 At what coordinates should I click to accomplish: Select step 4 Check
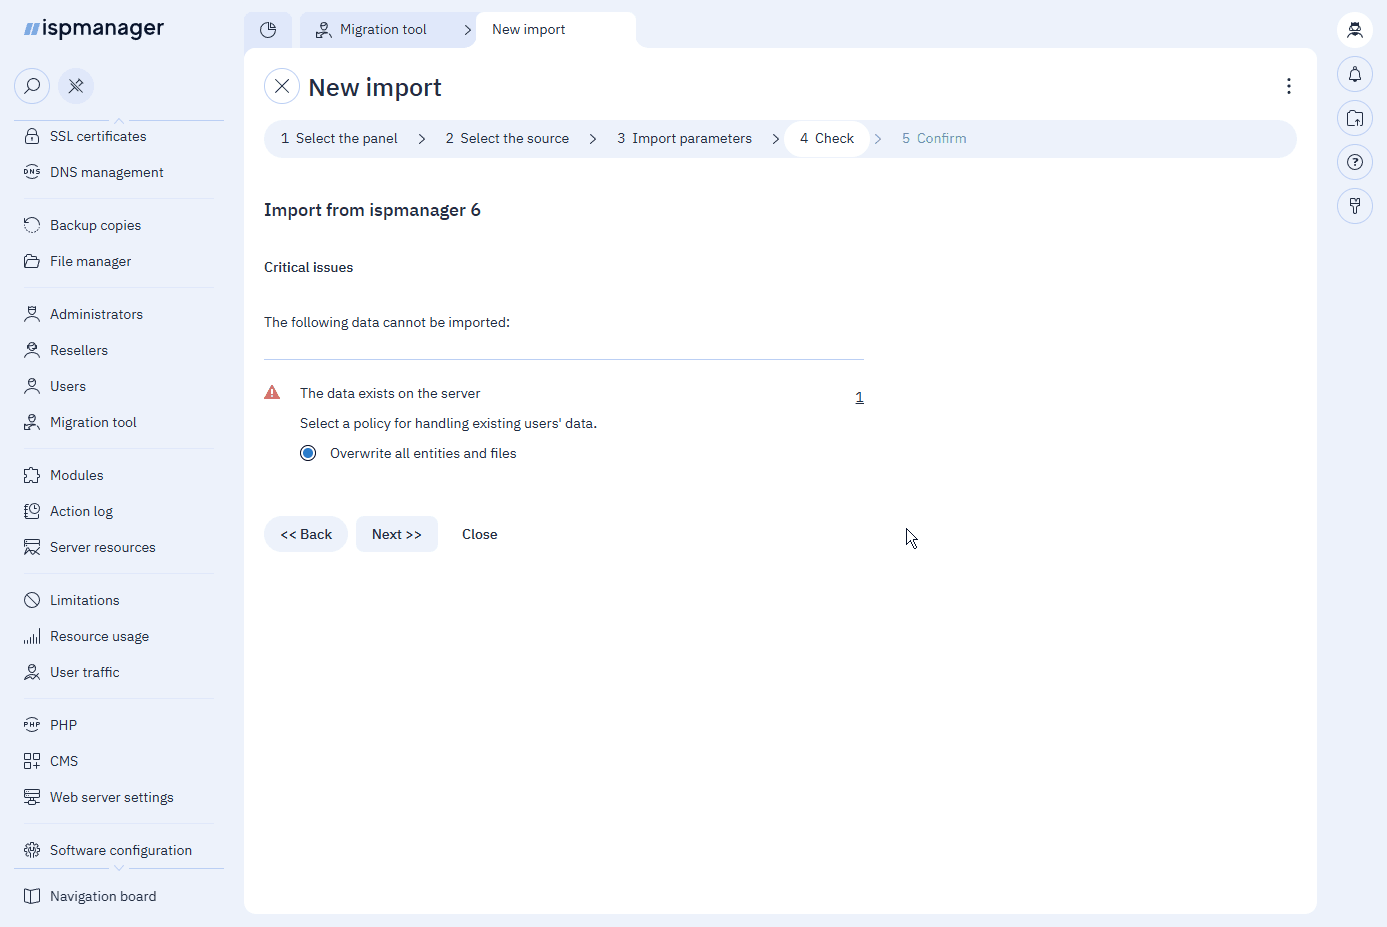point(827,138)
